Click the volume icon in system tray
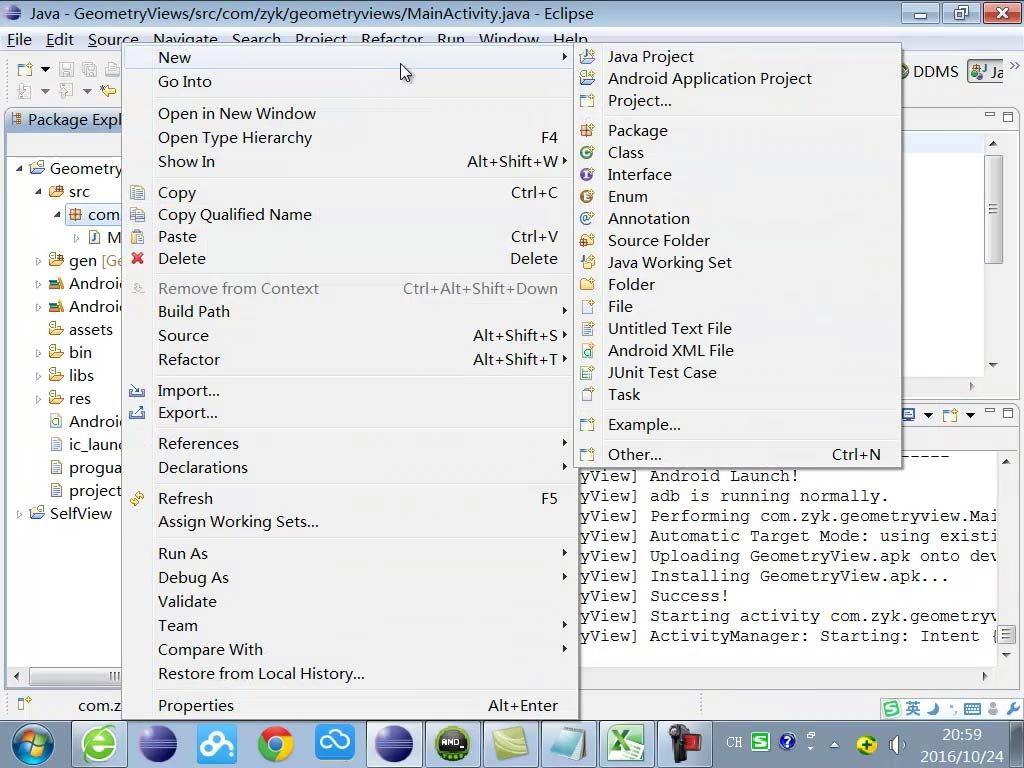1024x768 pixels. point(897,744)
